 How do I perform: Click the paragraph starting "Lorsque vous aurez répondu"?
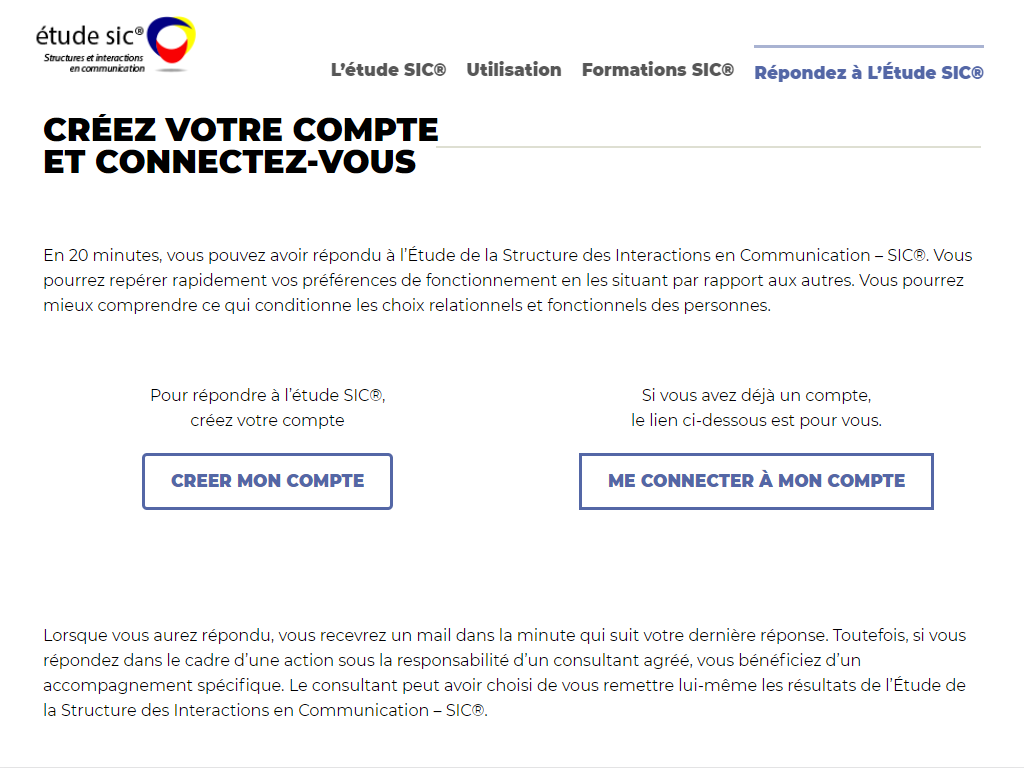pyautogui.click(x=505, y=673)
